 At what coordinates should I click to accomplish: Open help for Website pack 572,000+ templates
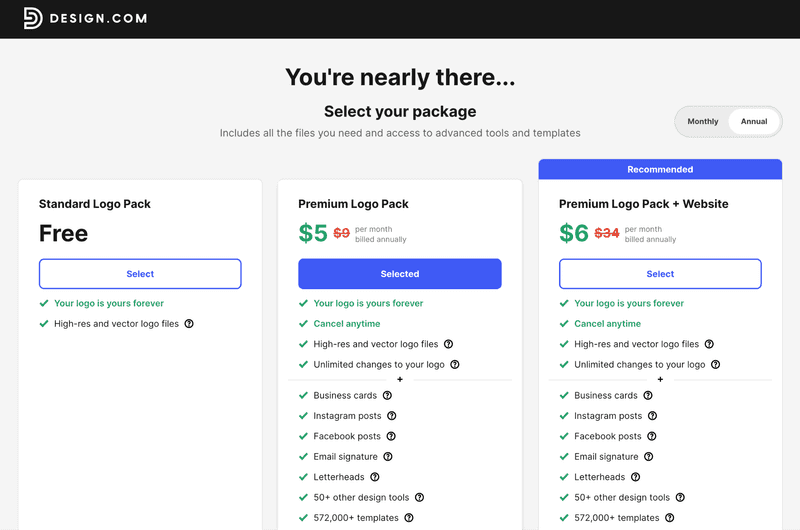(669, 518)
